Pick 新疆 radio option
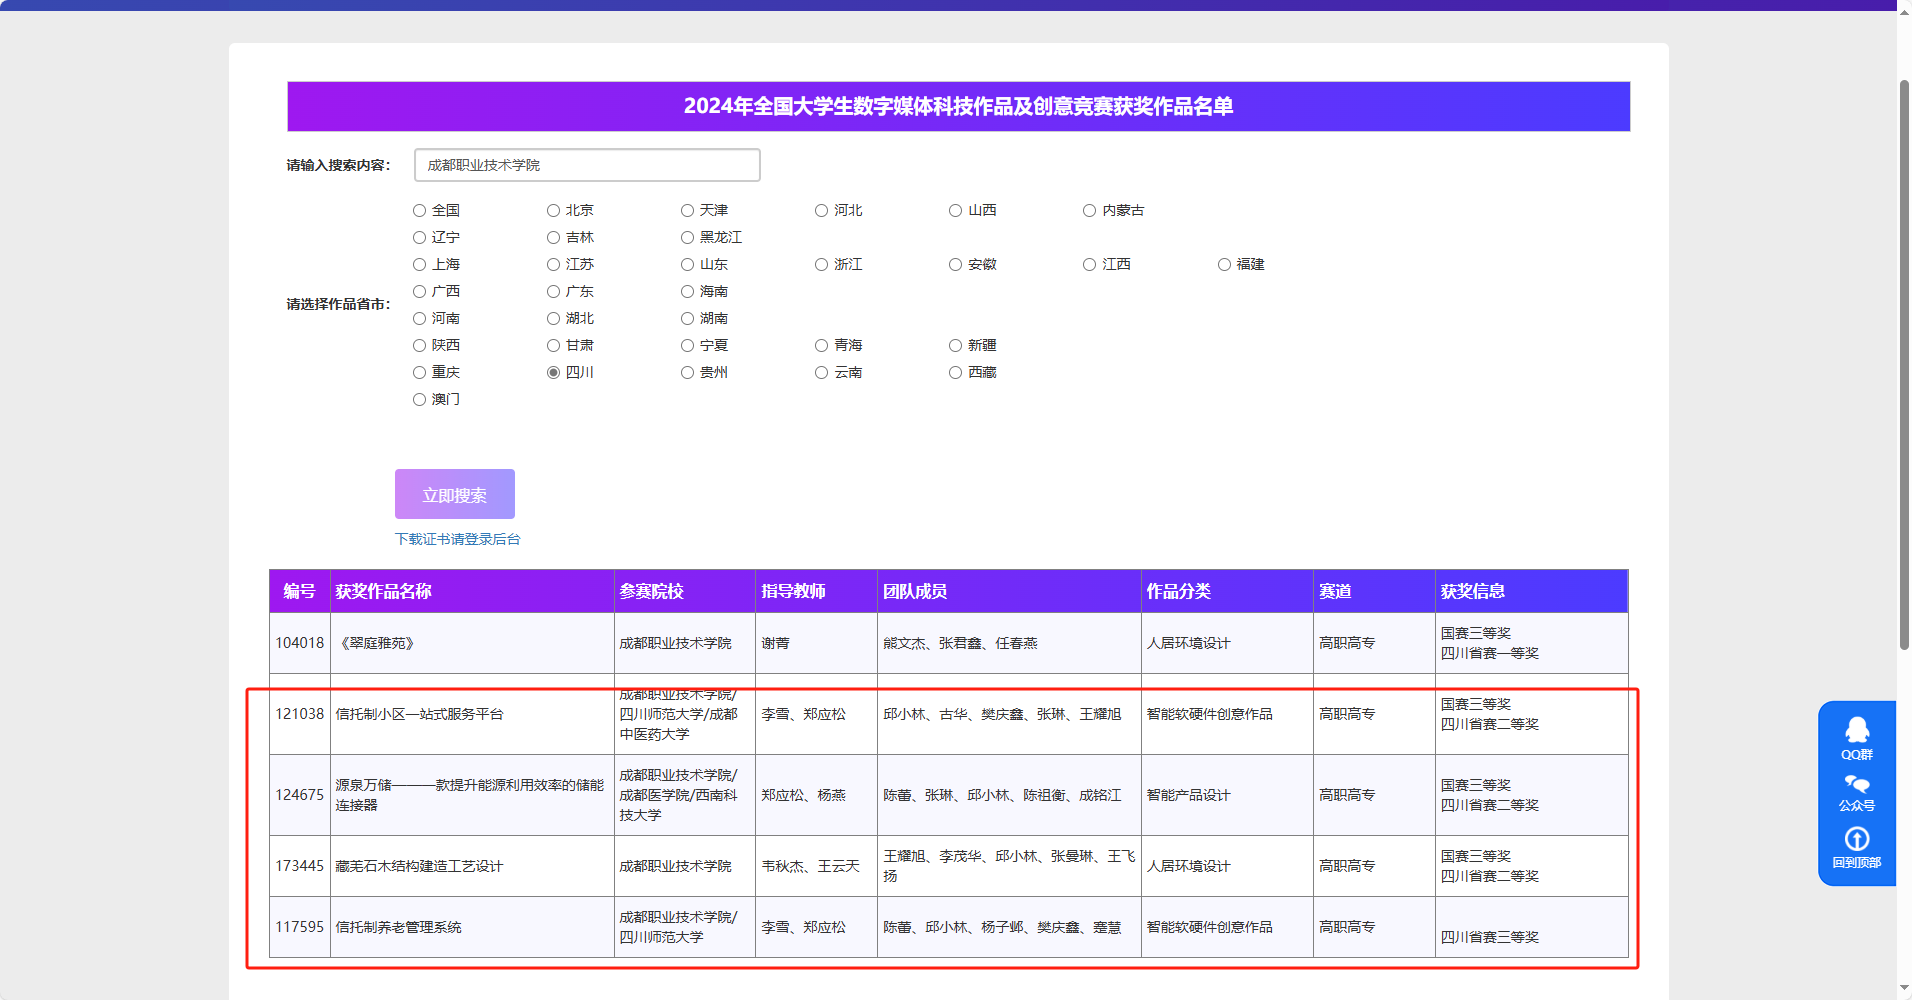 (955, 345)
